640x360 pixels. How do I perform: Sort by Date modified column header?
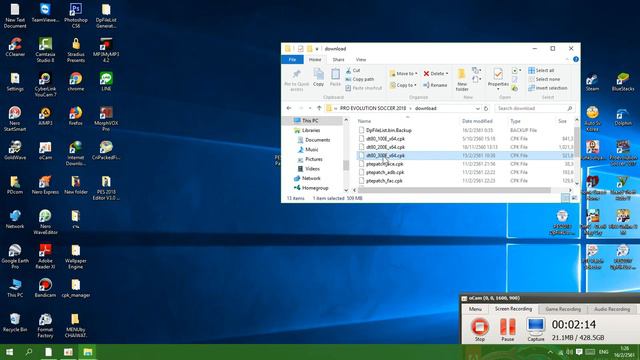pyautogui.click(x=477, y=121)
